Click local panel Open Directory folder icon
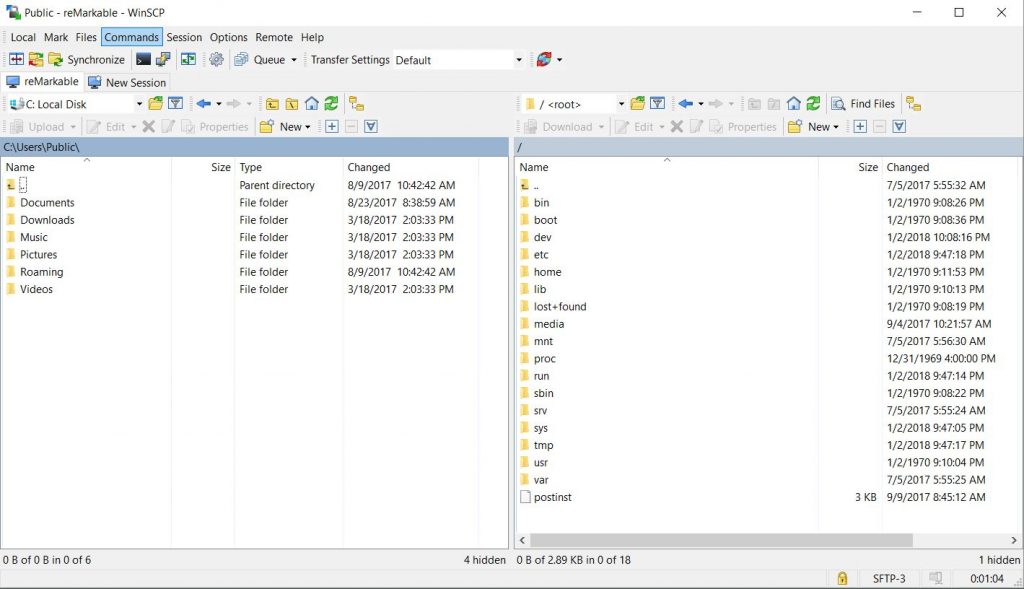The image size is (1024, 589). click(x=155, y=104)
